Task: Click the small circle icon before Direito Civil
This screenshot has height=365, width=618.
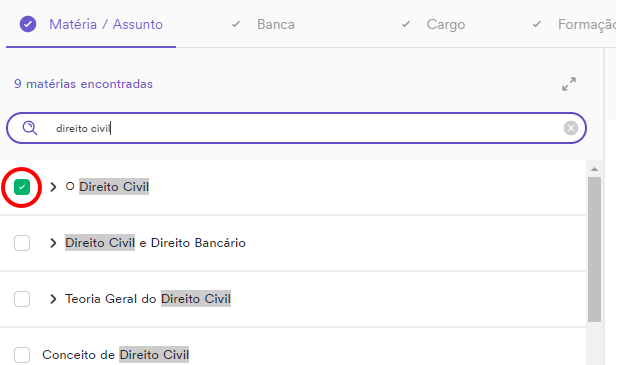Action: click(x=70, y=186)
